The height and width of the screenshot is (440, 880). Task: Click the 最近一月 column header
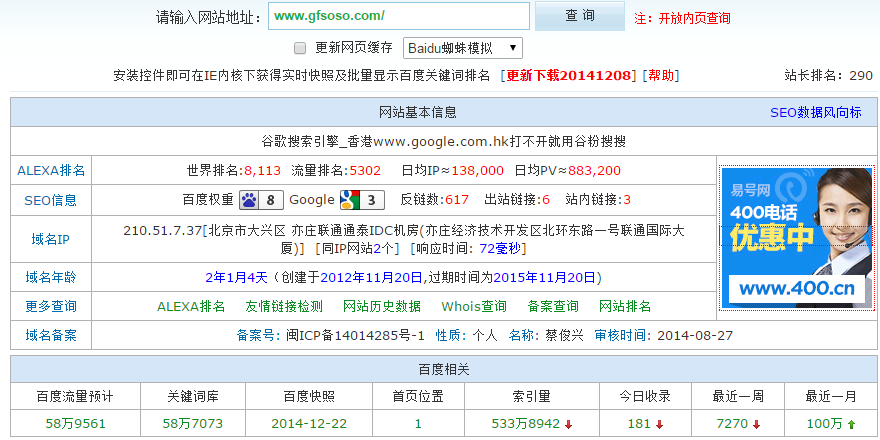[x=831, y=397]
